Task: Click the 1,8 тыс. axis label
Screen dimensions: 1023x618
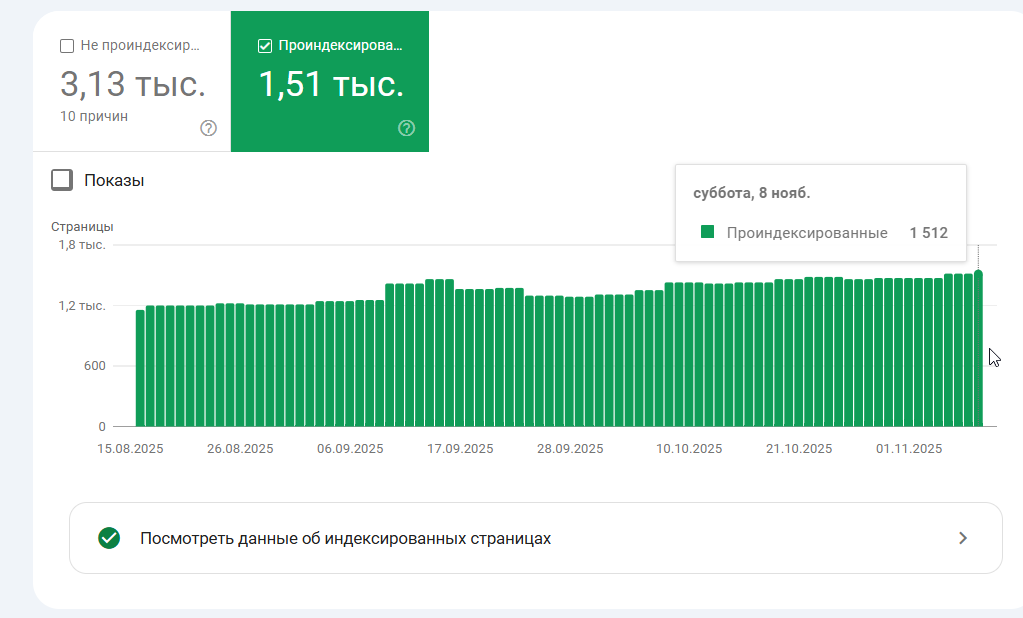Action: tap(82, 245)
